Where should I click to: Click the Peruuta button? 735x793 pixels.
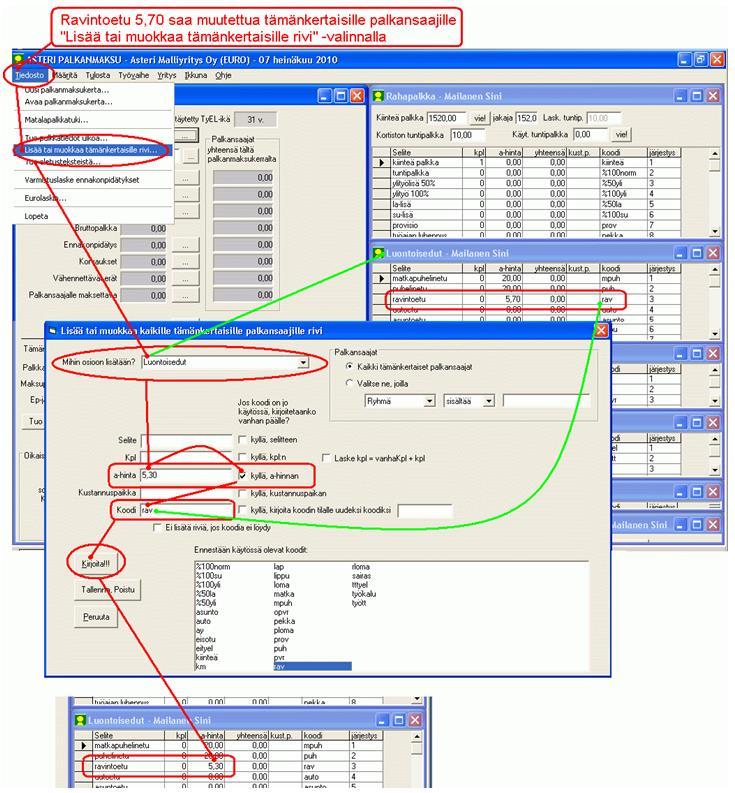click(96, 617)
